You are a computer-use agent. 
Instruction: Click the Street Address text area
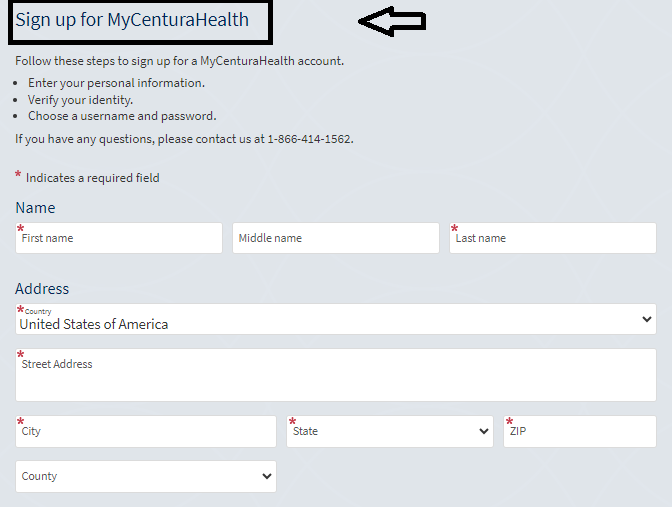tap(335, 376)
